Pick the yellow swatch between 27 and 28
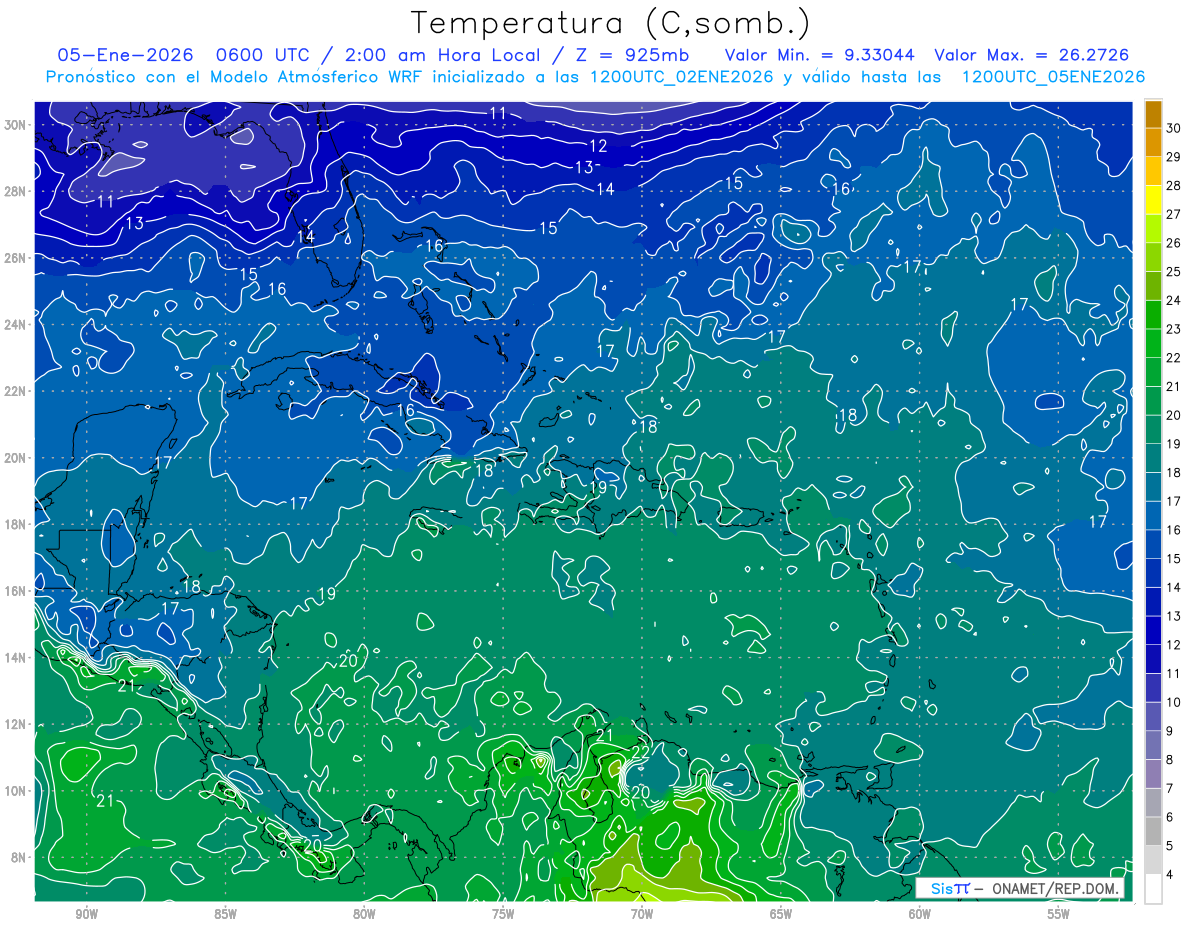Viewport: 1200px width, 927px height. click(x=1153, y=199)
